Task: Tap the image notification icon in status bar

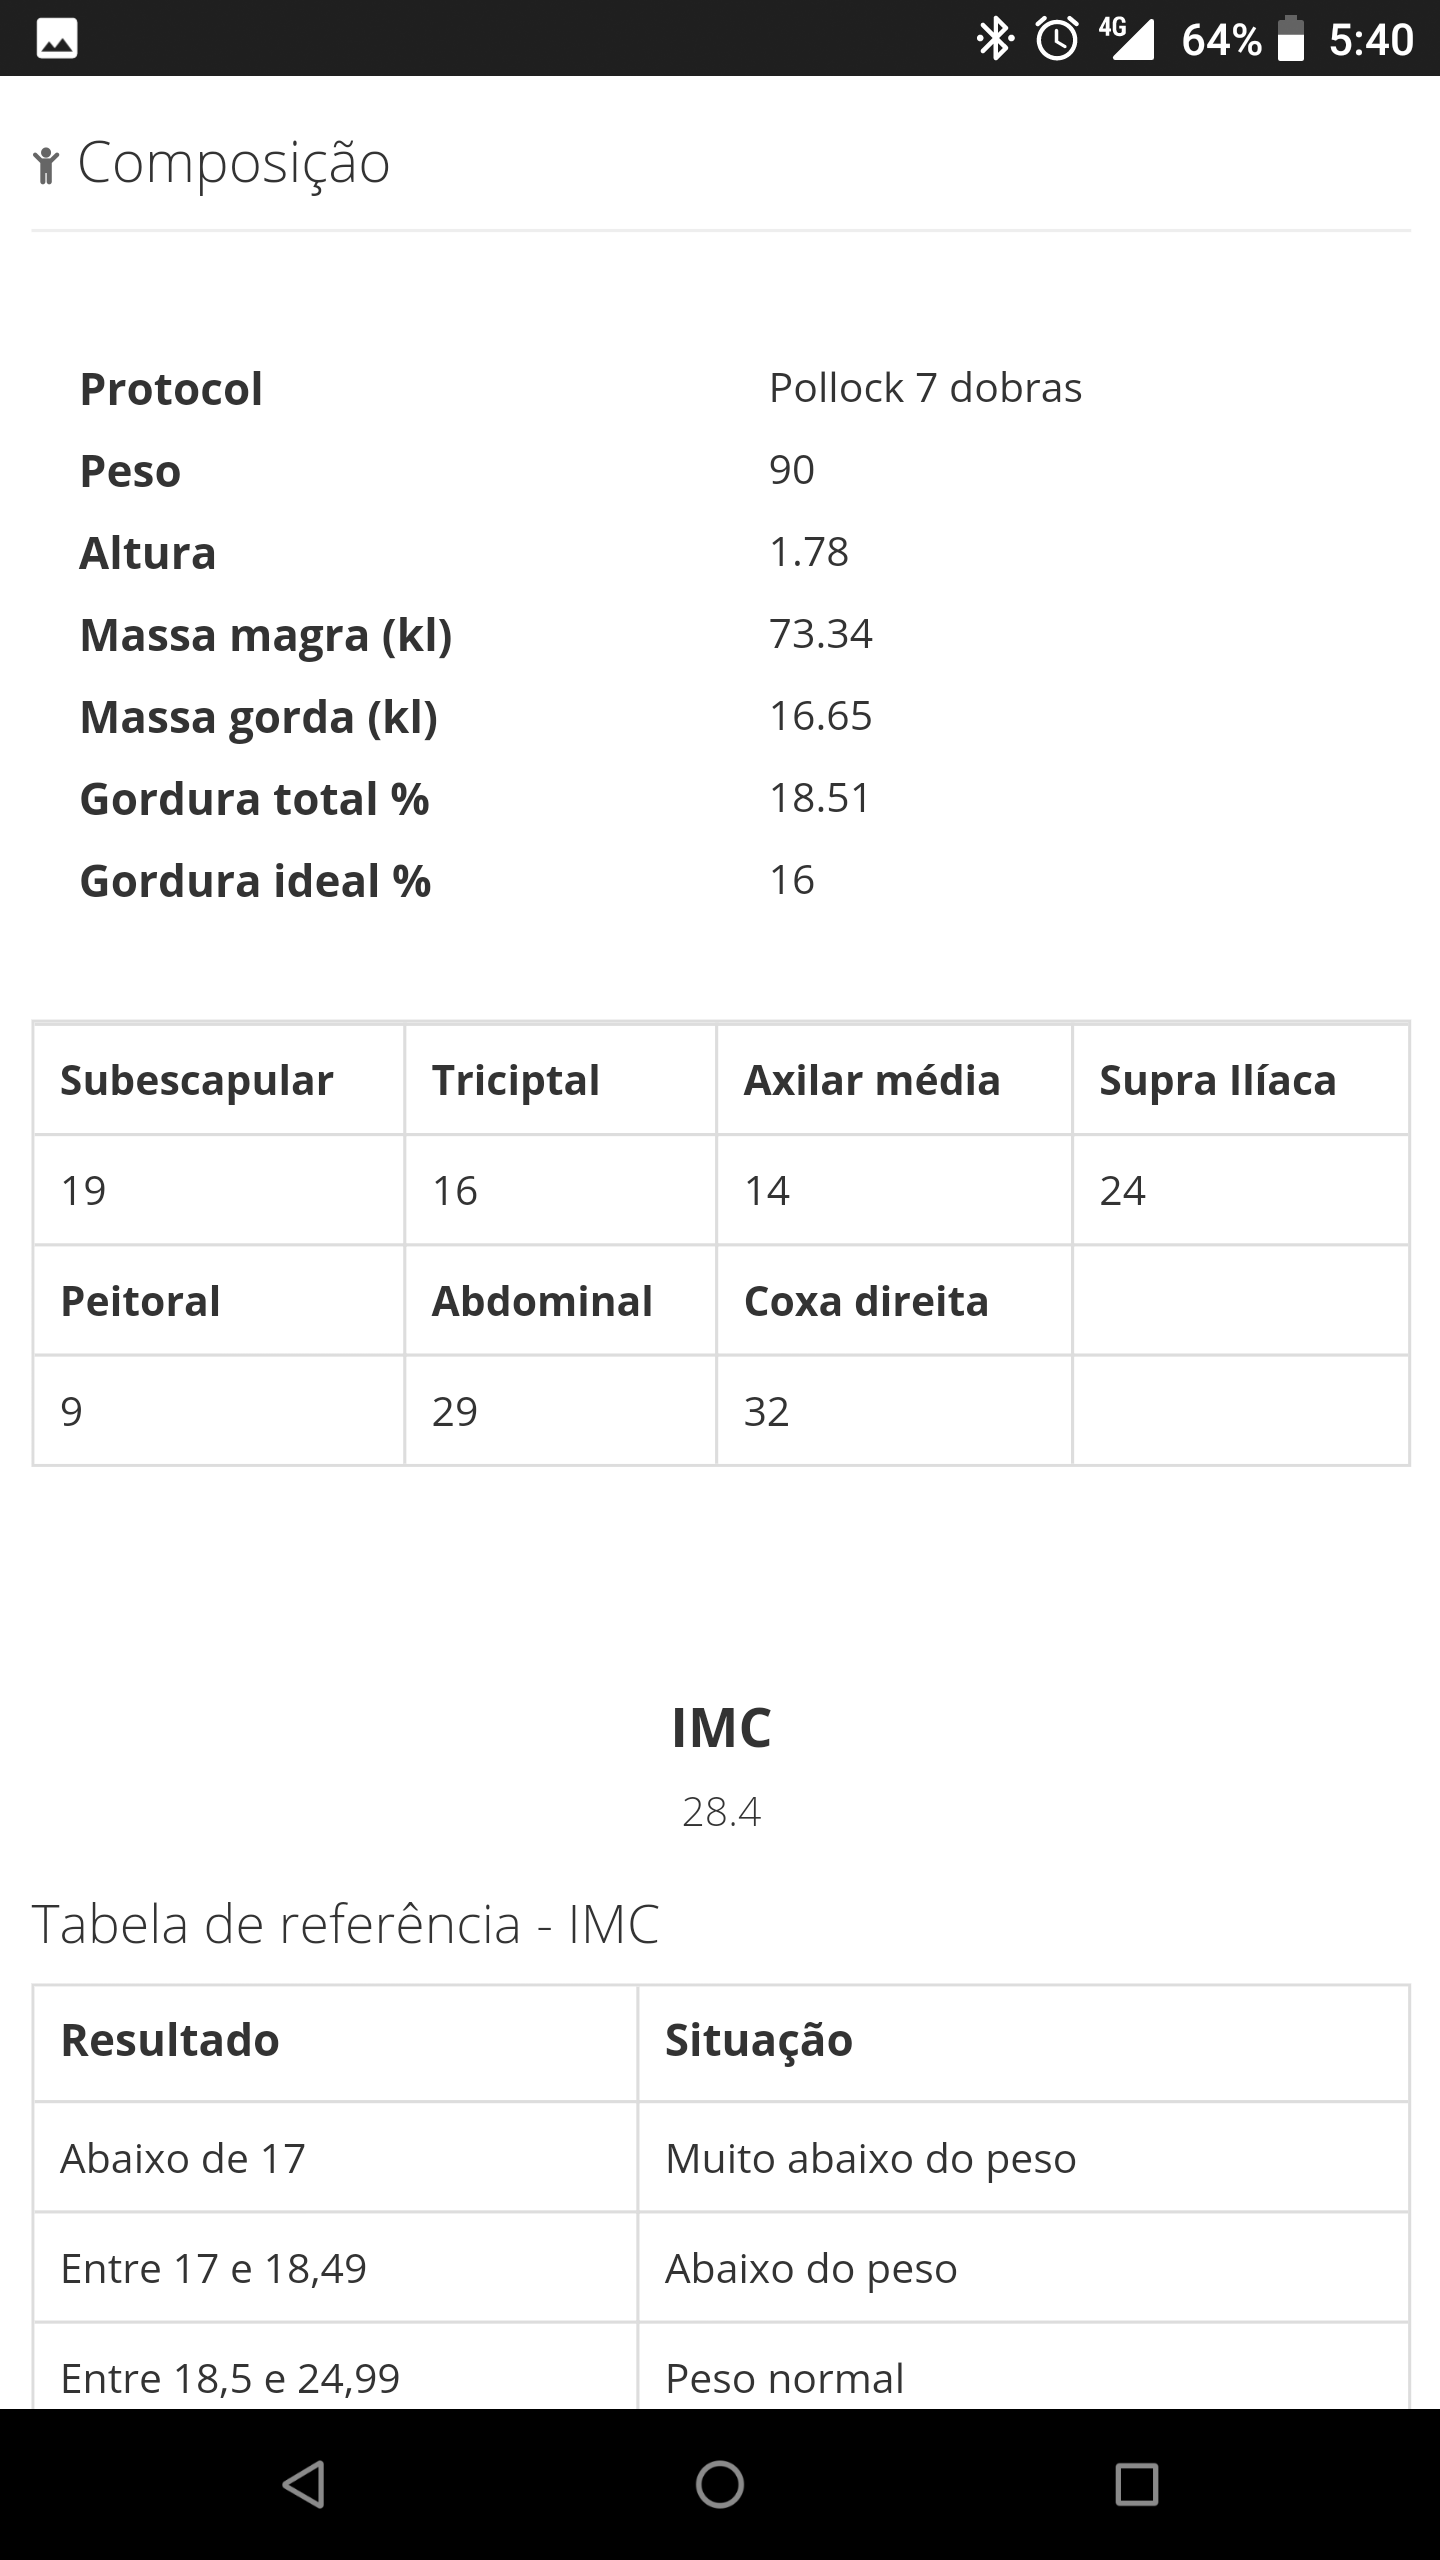Action: [57, 39]
